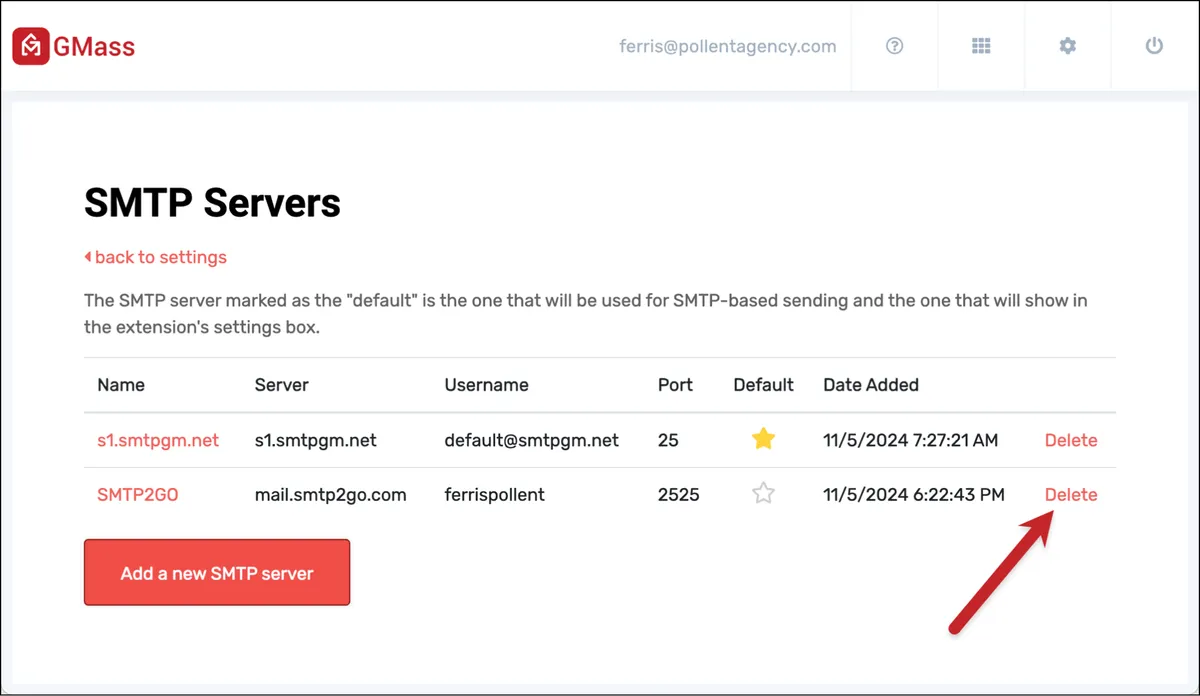1200x696 pixels.
Task: Click the filled star for s1.smtpgm.net
Action: (763, 440)
